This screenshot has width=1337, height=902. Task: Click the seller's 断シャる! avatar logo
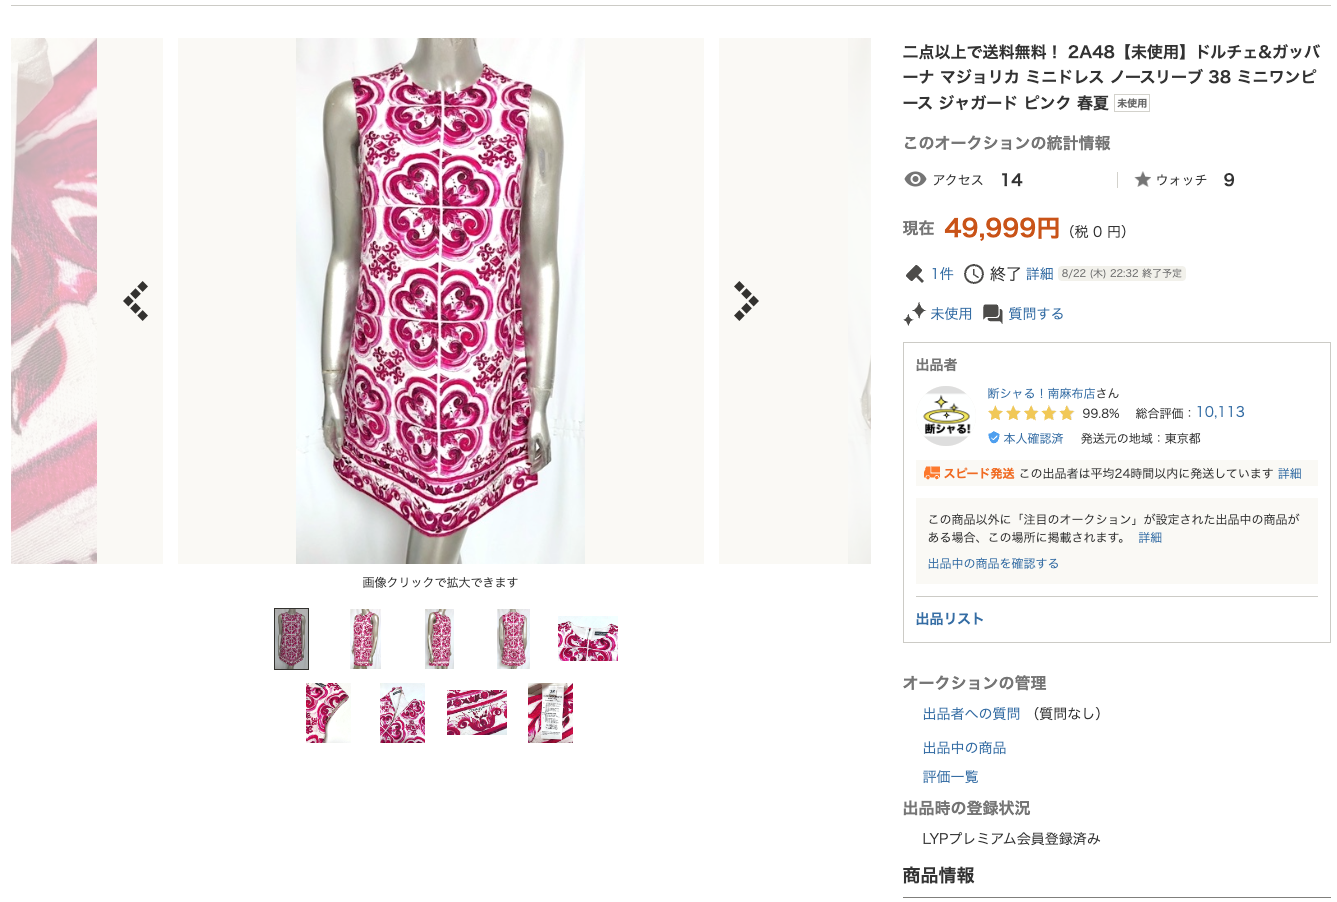click(x=946, y=416)
